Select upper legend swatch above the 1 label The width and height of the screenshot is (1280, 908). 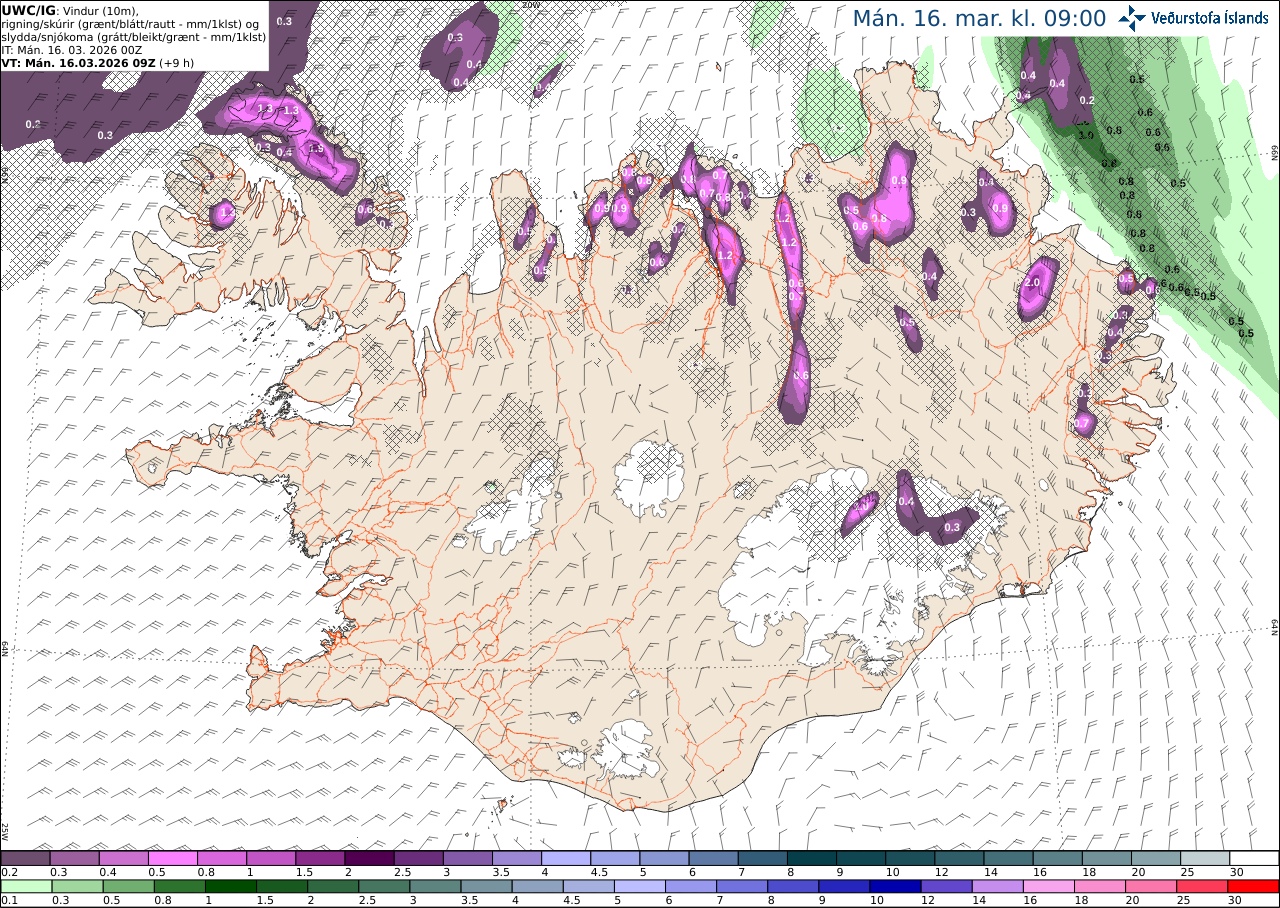point(270,858)
